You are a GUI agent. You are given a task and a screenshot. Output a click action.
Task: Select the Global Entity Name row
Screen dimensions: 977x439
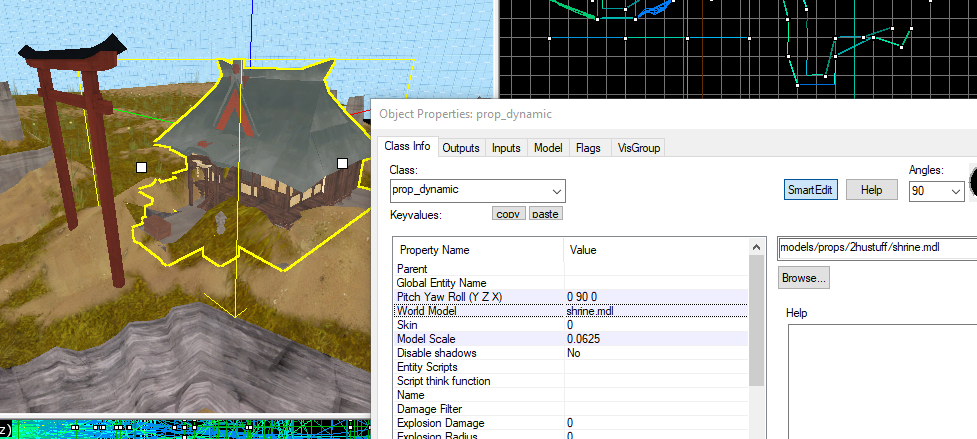tap(571, 283)
